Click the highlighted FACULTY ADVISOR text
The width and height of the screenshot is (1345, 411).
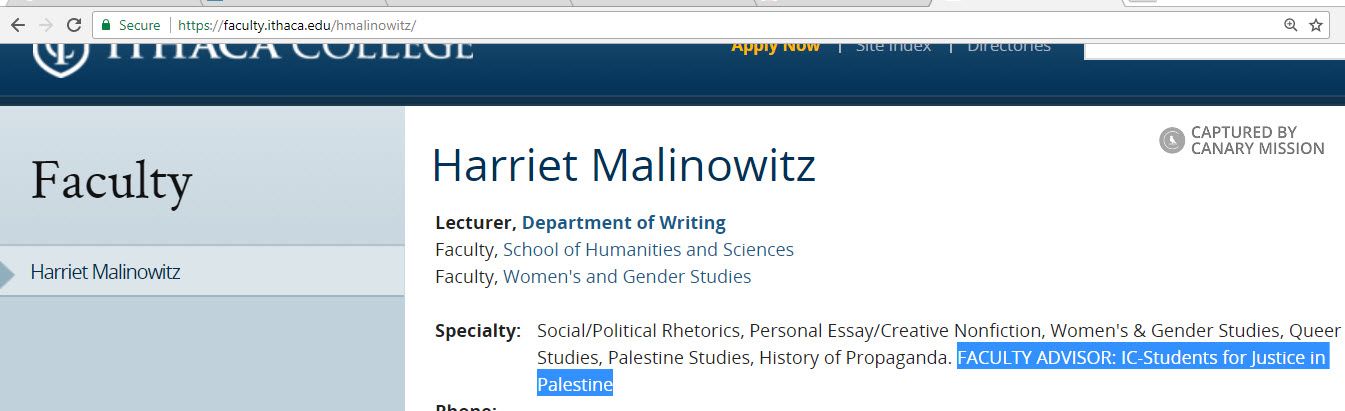(1141, 358)
